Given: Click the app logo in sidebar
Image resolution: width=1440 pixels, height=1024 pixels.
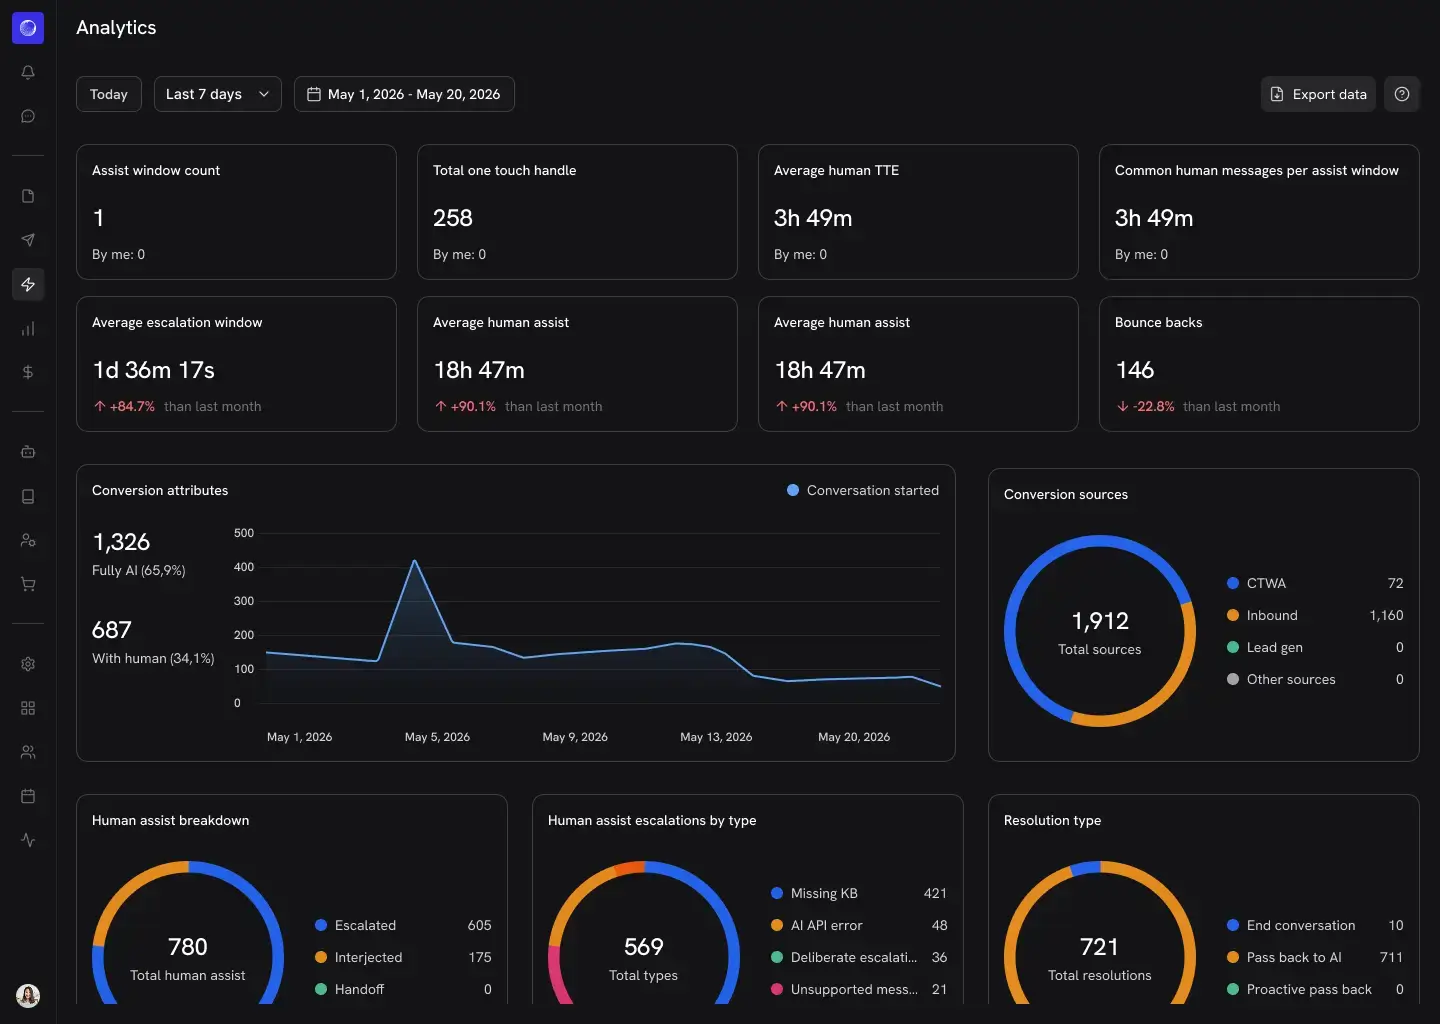Looking at the screenshot, I should (28, 28).
